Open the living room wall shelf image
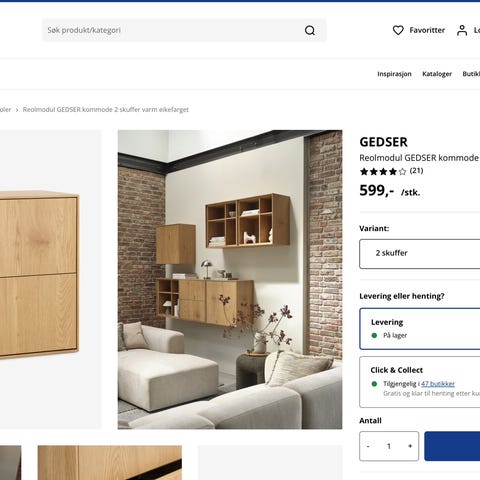 tap(230, 279)
